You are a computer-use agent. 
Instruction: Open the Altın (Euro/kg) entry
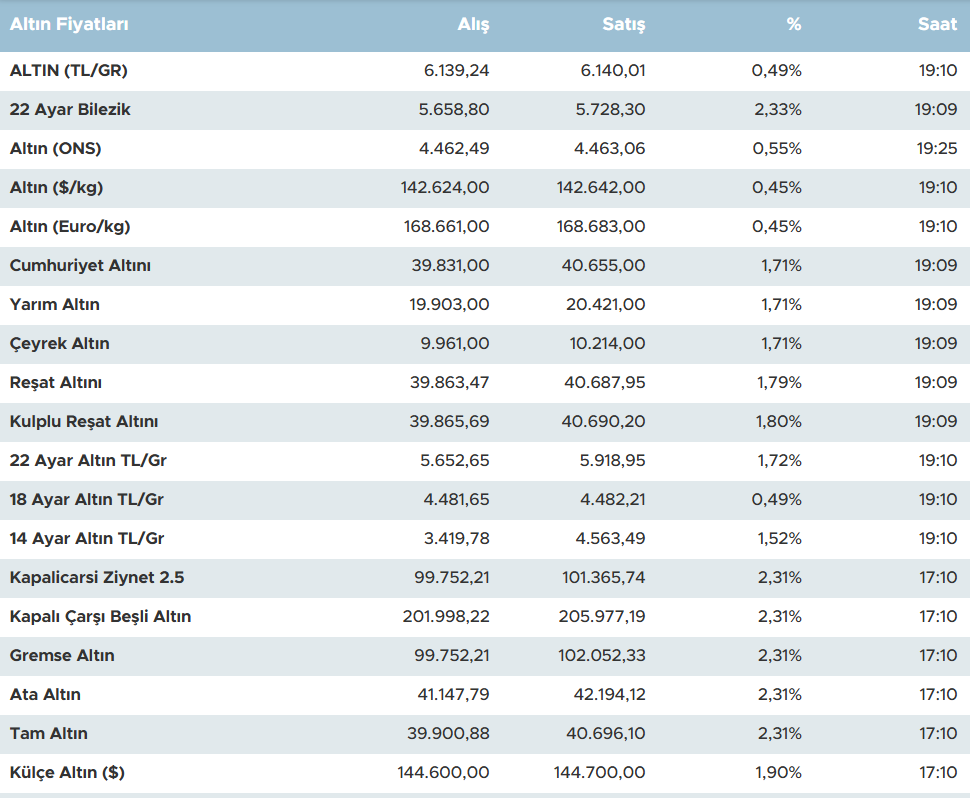point(70,227)
